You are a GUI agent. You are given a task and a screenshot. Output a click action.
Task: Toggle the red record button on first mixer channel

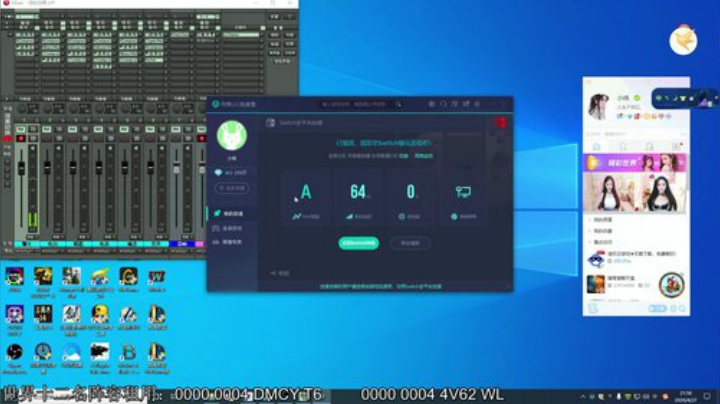click(x=21, y=138)
